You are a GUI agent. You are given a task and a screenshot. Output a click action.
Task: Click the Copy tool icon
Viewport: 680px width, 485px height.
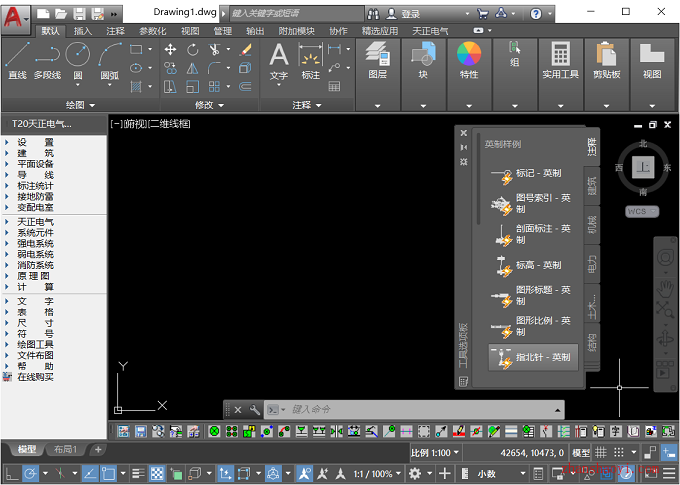170,68
